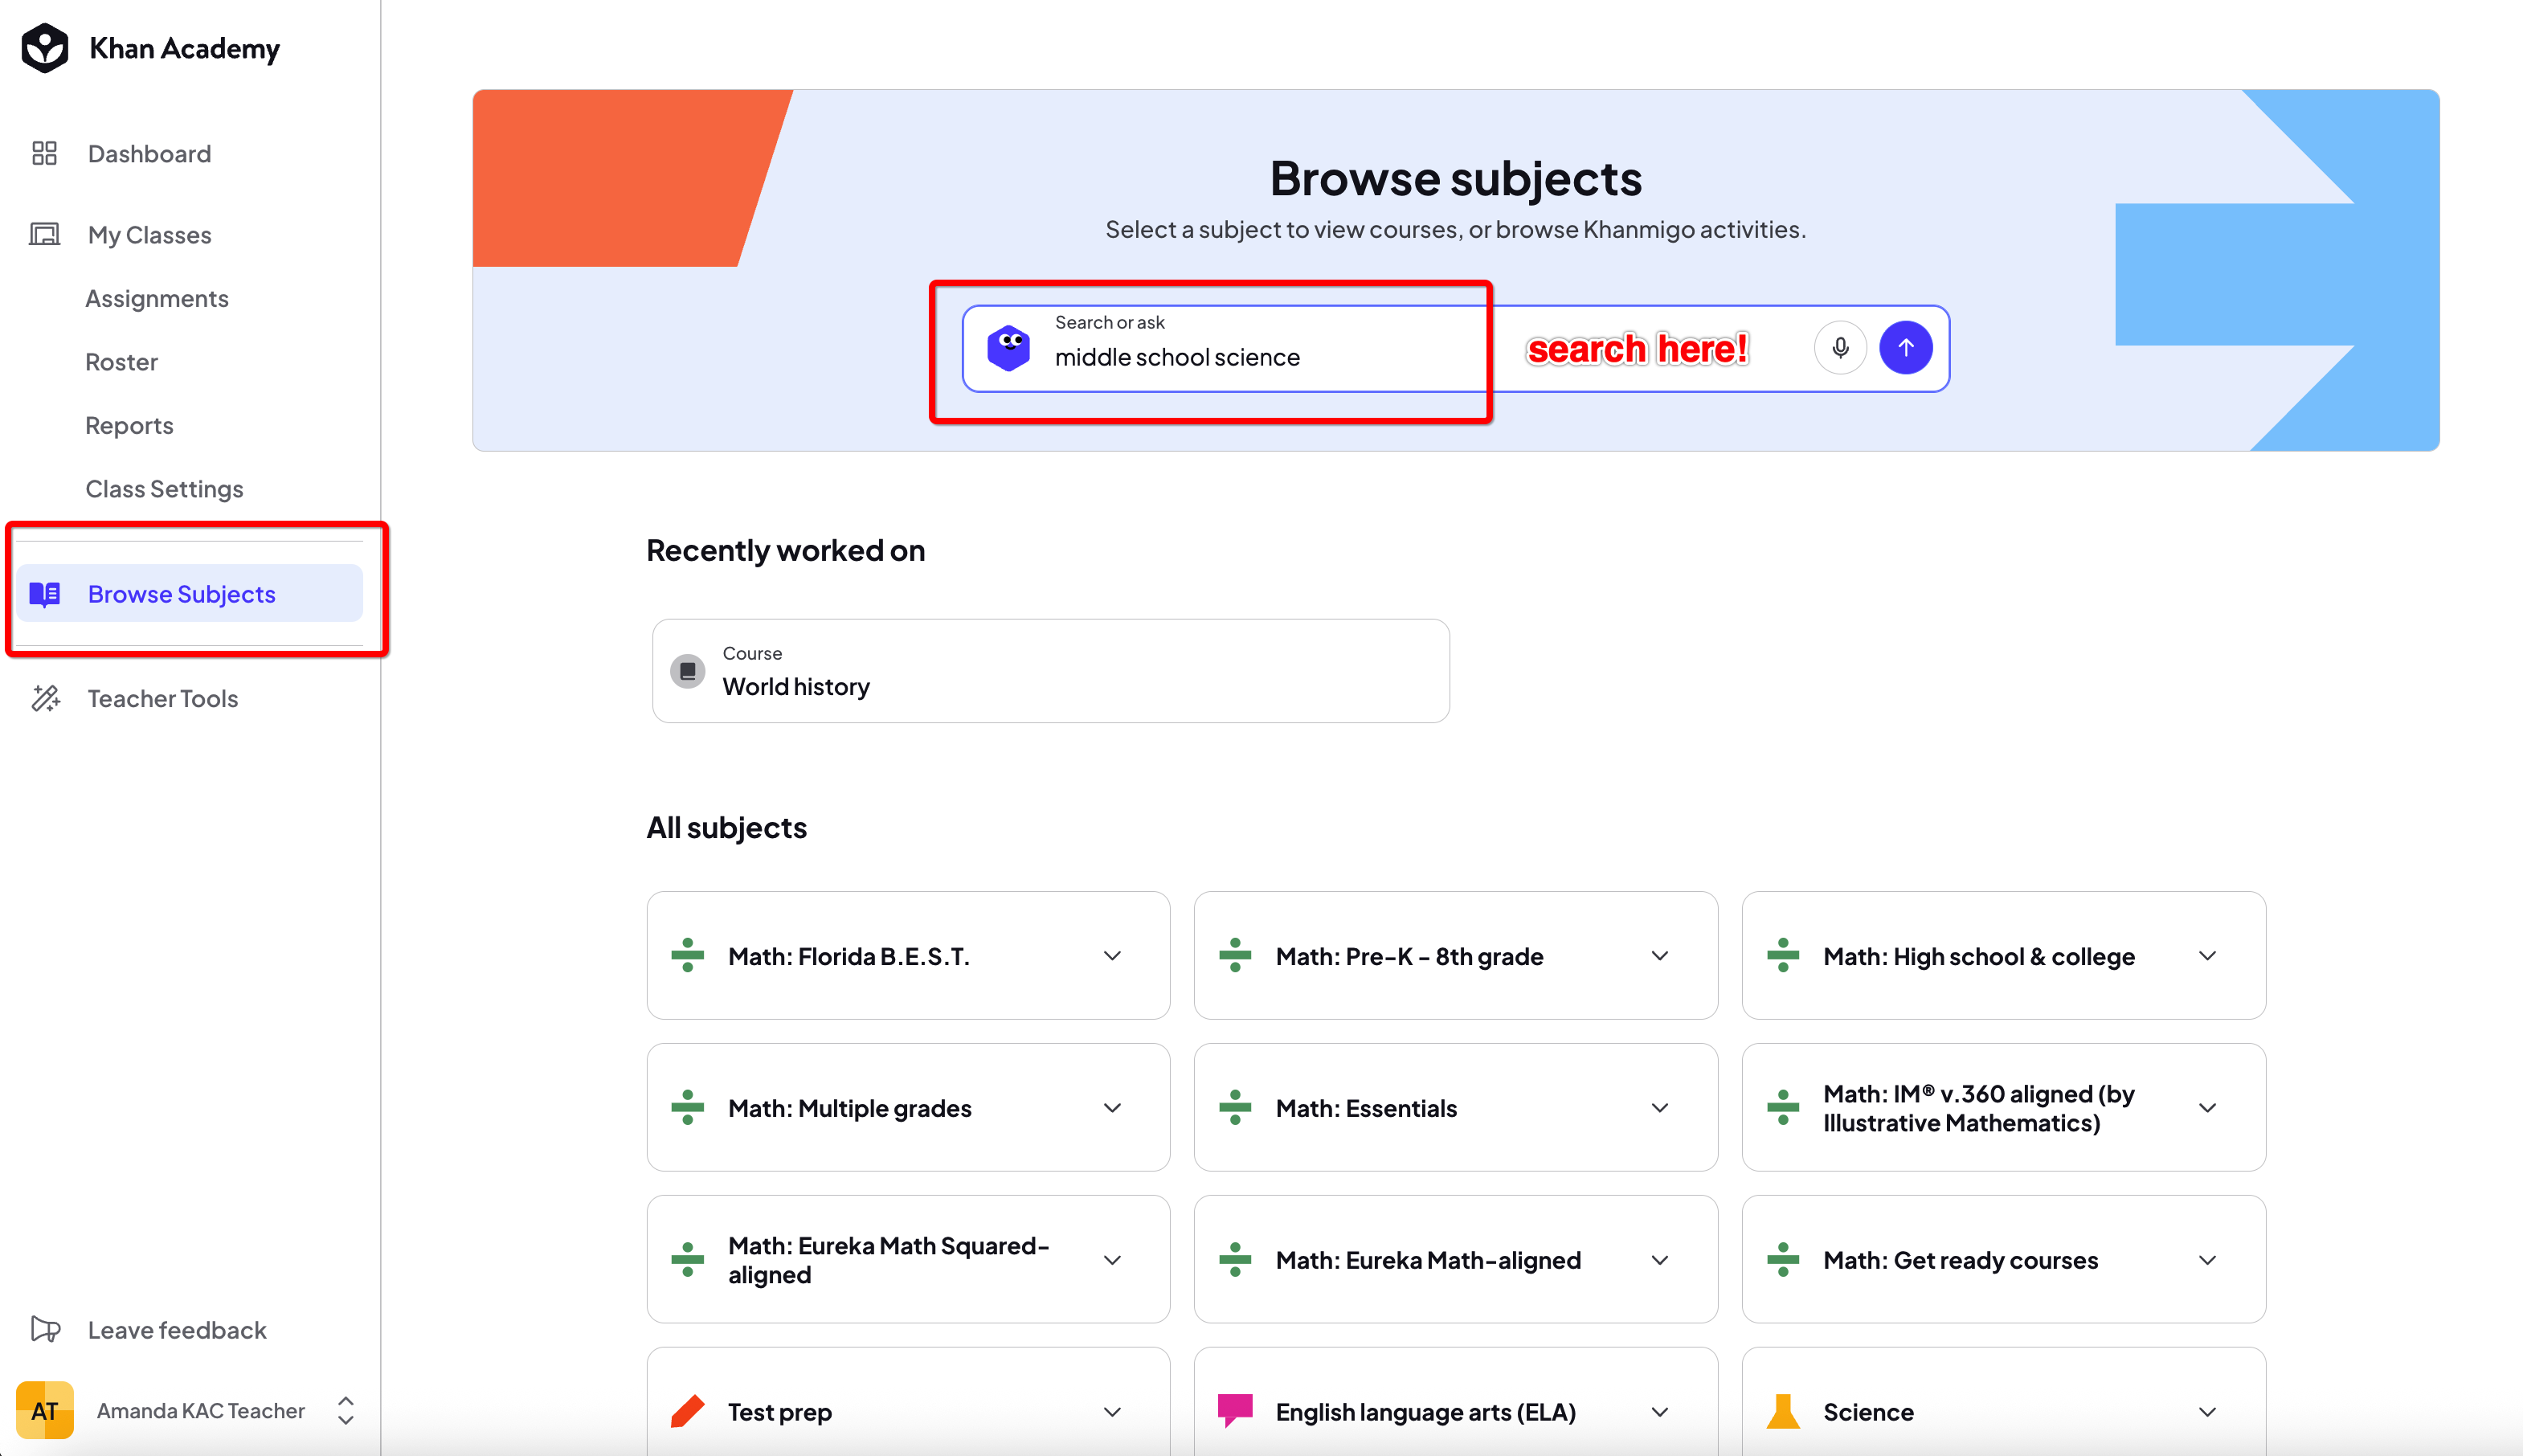Click the Science subject title
This screenshot has height=1456, width=2523.
click(x=1869, y=1412)
